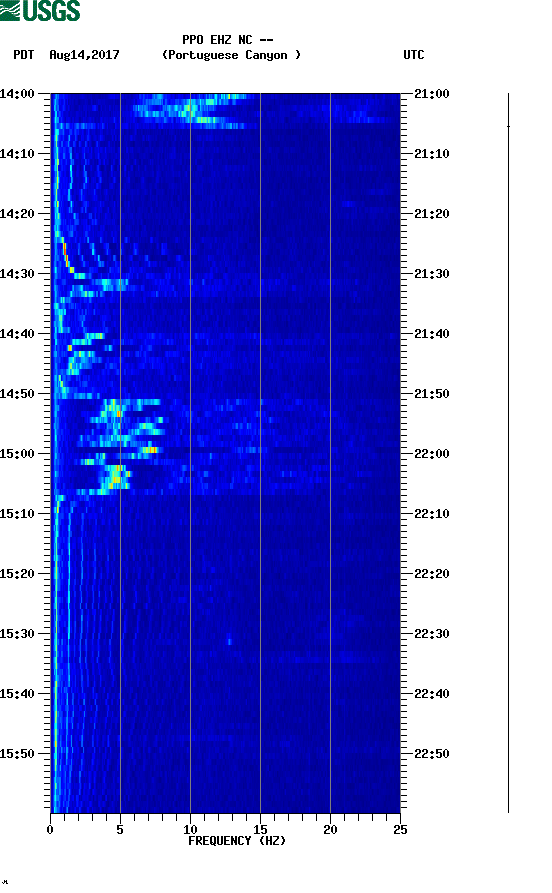
Task: Click the 15:50 PDT time label
Action: (17, 754)
